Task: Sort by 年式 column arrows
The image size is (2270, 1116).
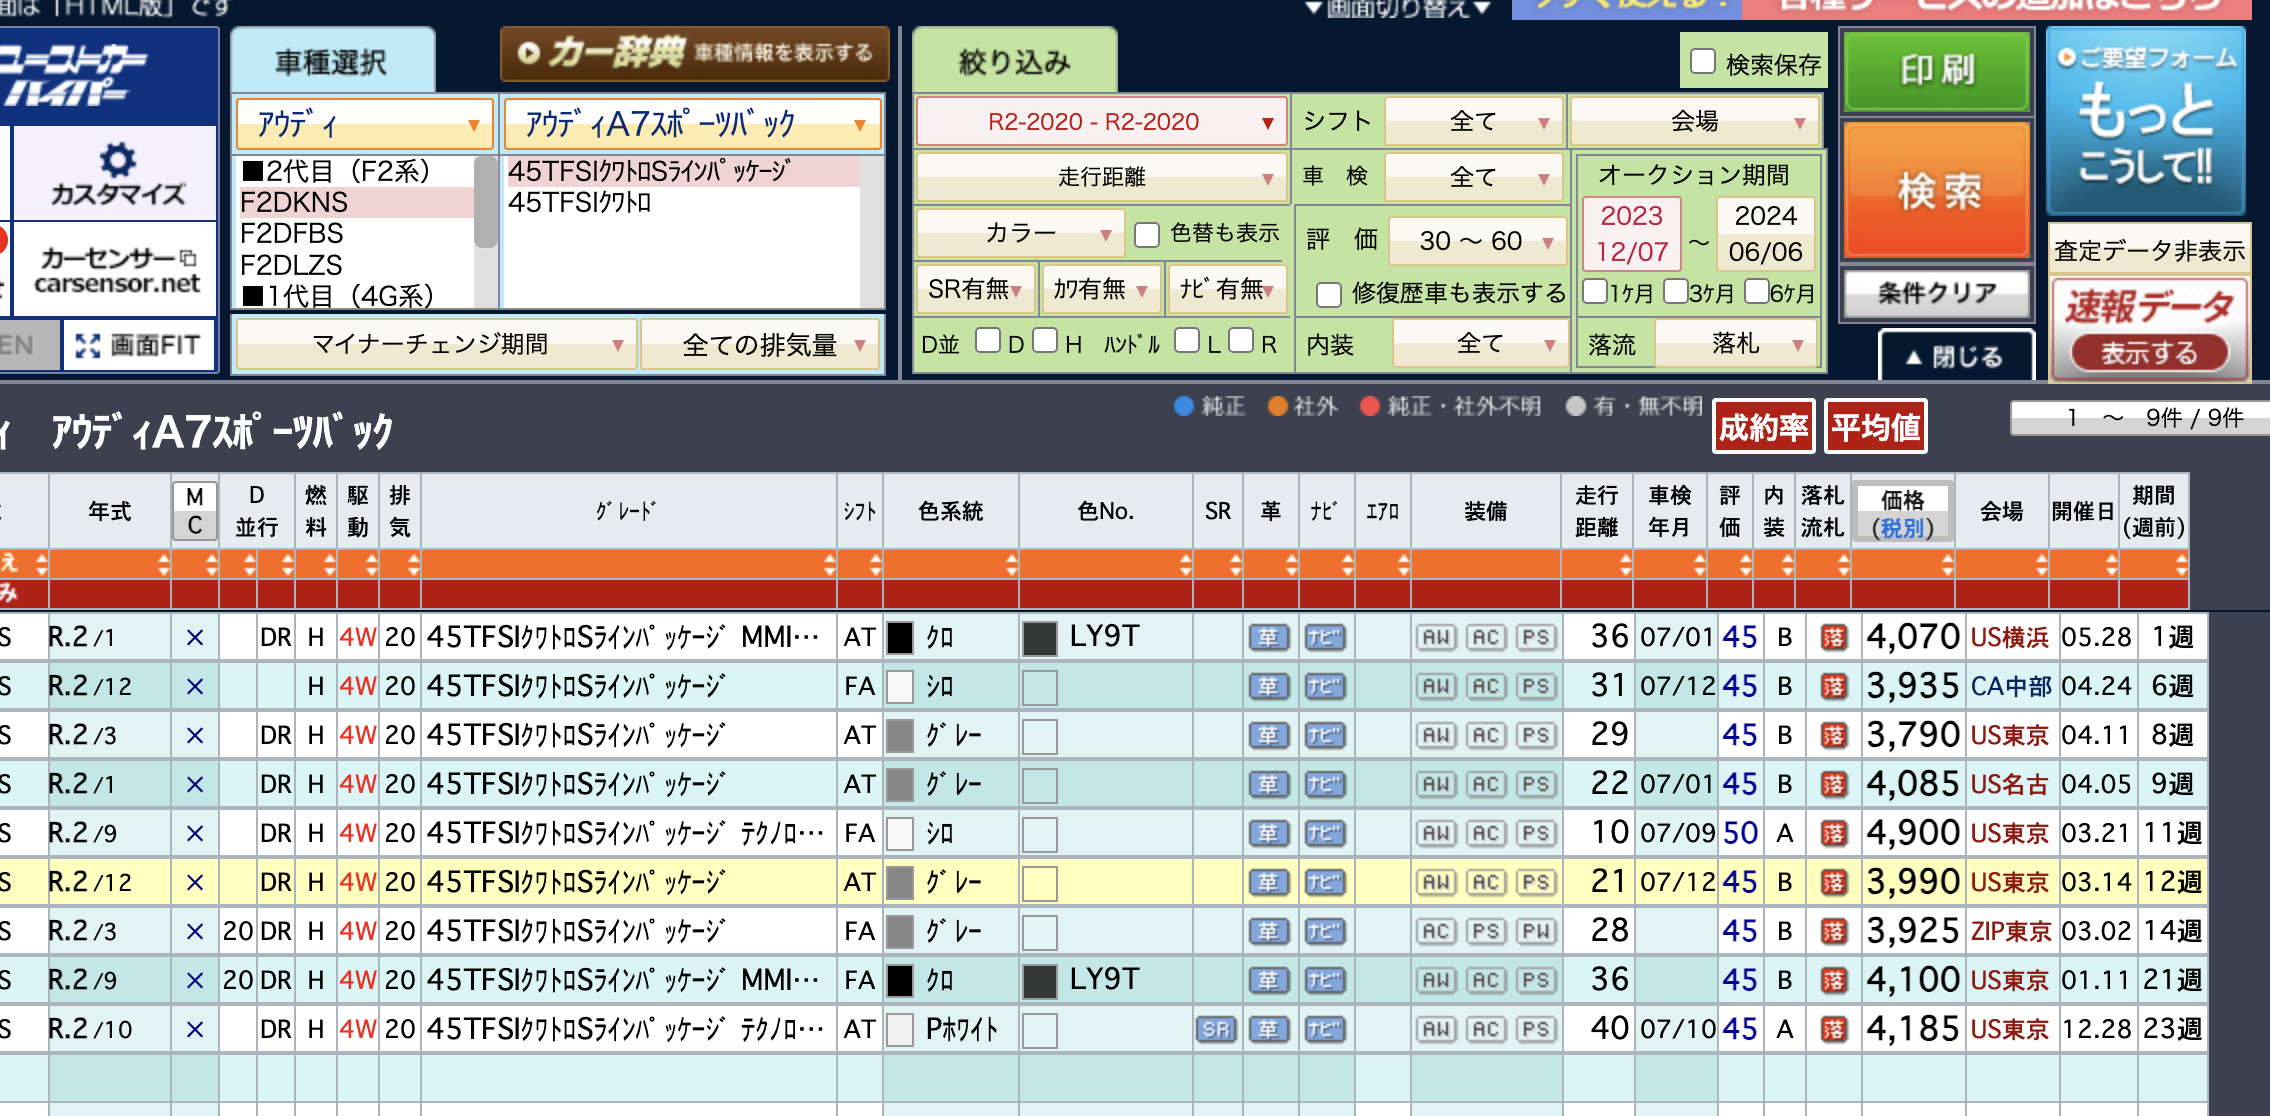Action: click(163, 565)
